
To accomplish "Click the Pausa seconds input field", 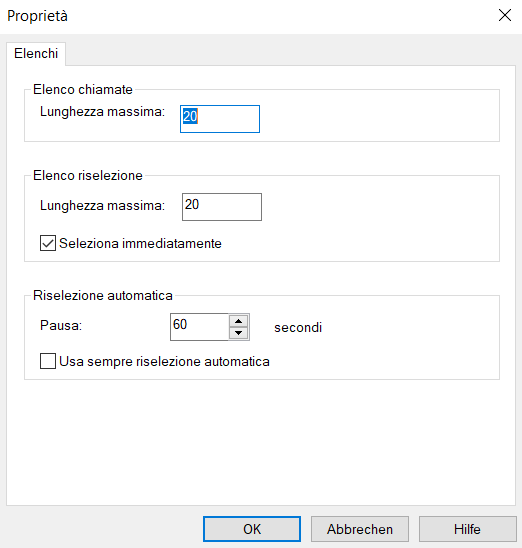I will click(x=199, y=327).
